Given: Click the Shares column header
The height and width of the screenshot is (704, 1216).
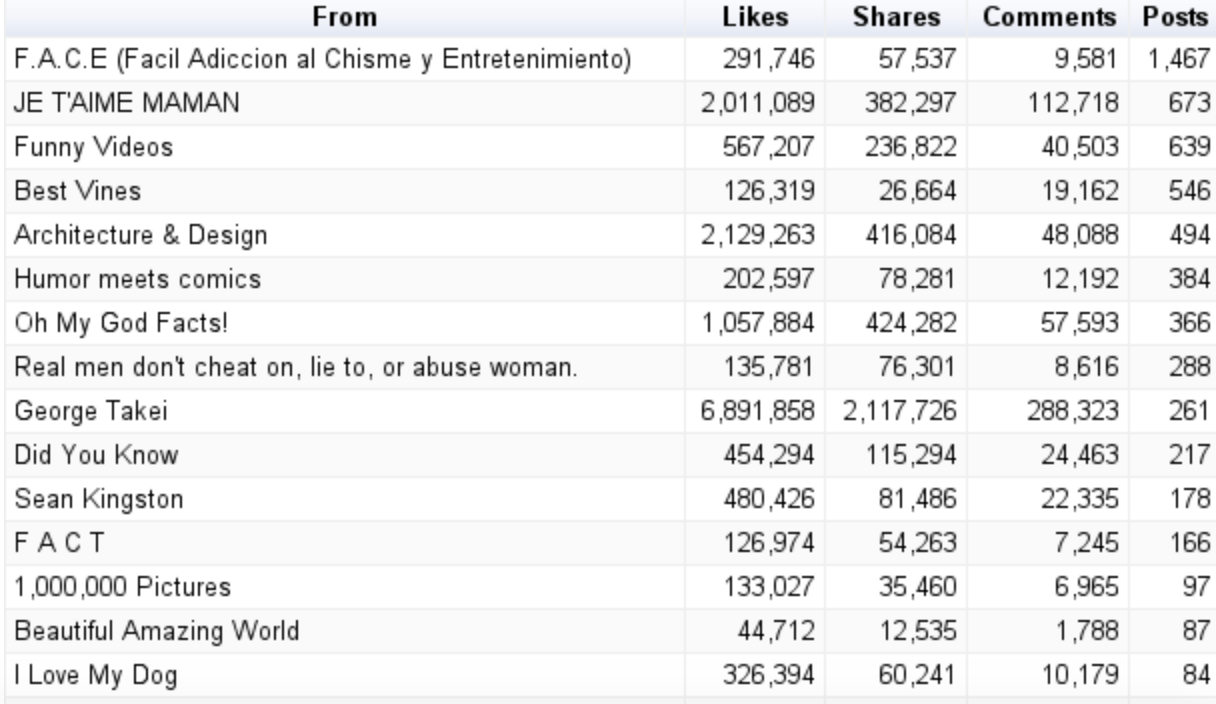Looking at the screenshot, I should point(897,17).
